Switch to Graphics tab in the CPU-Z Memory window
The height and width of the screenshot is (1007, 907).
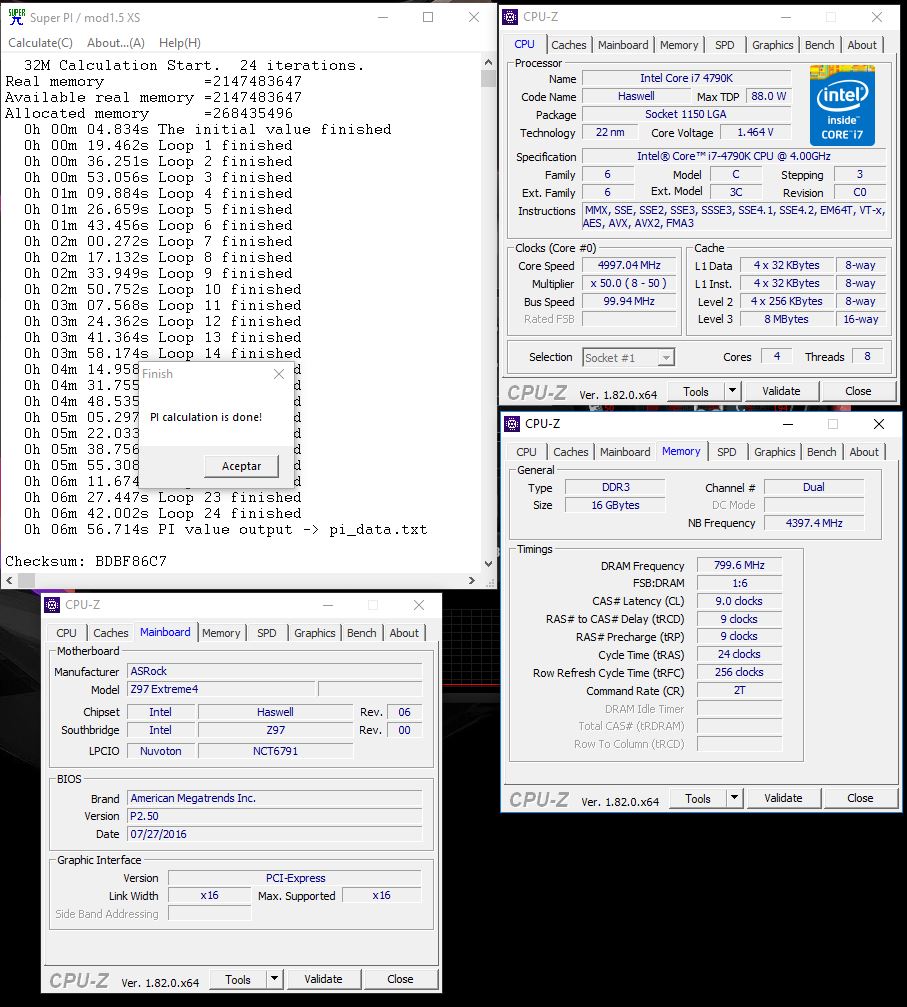click(x=775, y=452)
